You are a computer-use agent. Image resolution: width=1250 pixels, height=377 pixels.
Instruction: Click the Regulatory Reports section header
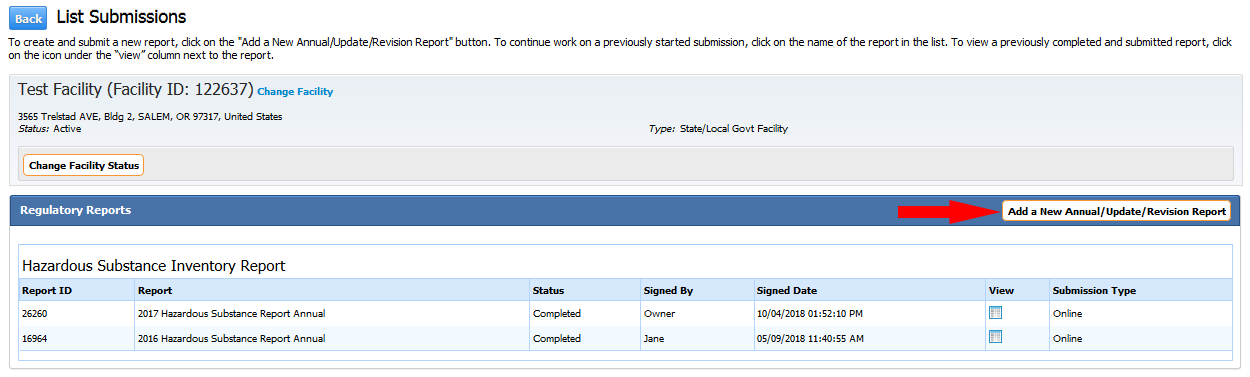click(x=75, y=210)
